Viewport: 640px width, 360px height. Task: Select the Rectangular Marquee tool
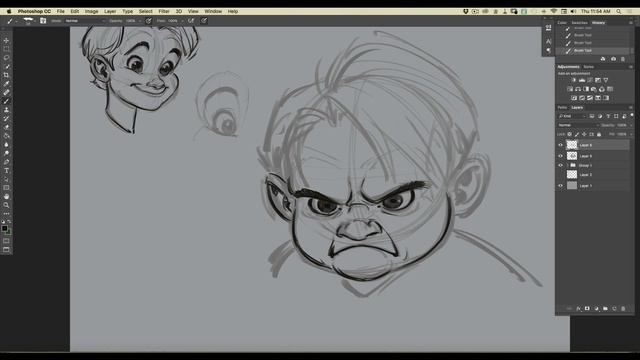pos(6,49)
